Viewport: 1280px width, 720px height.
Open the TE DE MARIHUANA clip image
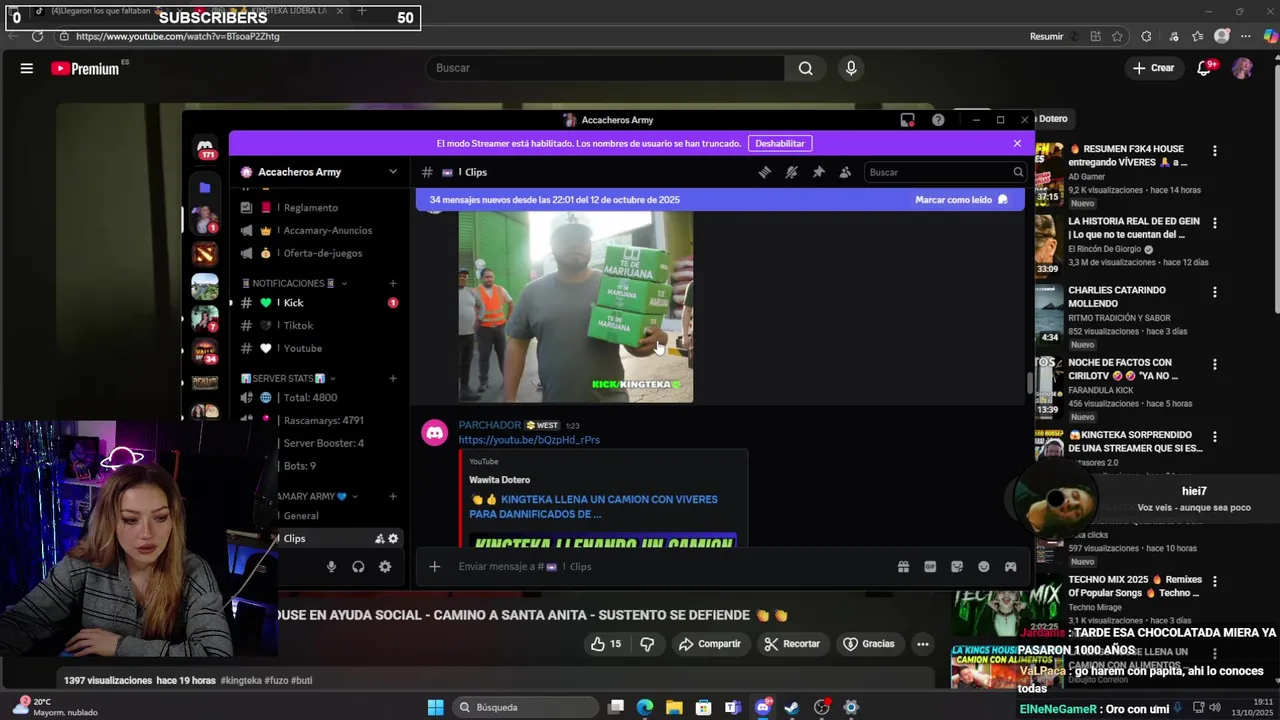576,306
